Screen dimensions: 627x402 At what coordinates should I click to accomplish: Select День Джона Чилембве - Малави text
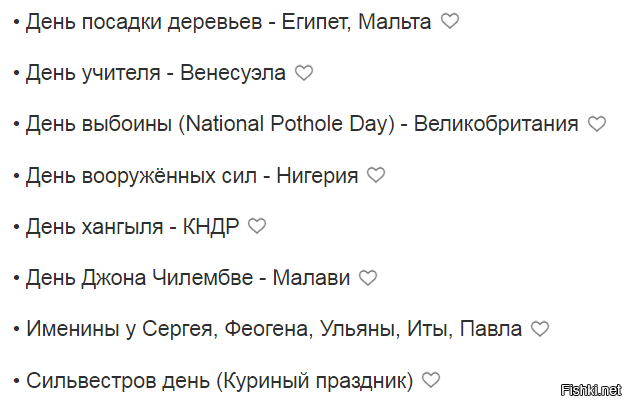coord(188,278)
